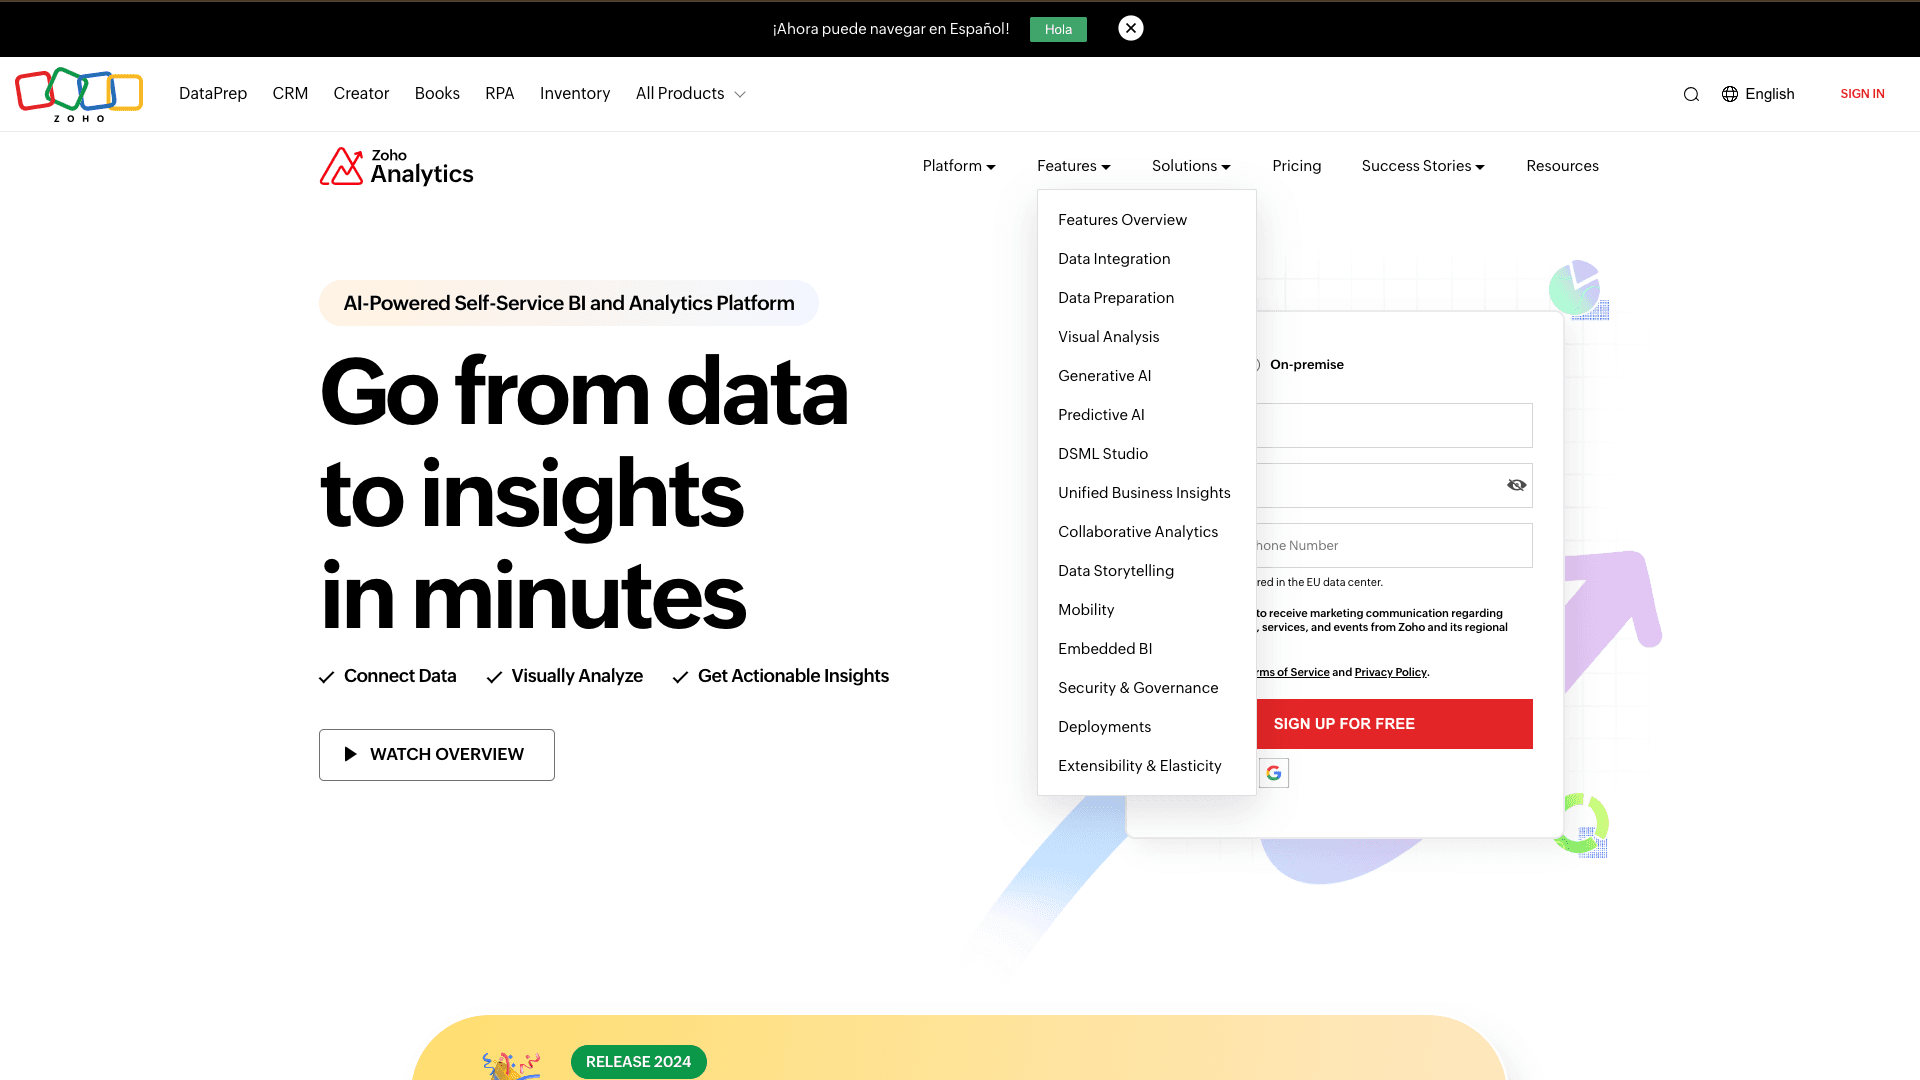Expand the All Products dropdown
Image resolution: width=1920 pixels, height=1080 pixels.
[691, 94]
